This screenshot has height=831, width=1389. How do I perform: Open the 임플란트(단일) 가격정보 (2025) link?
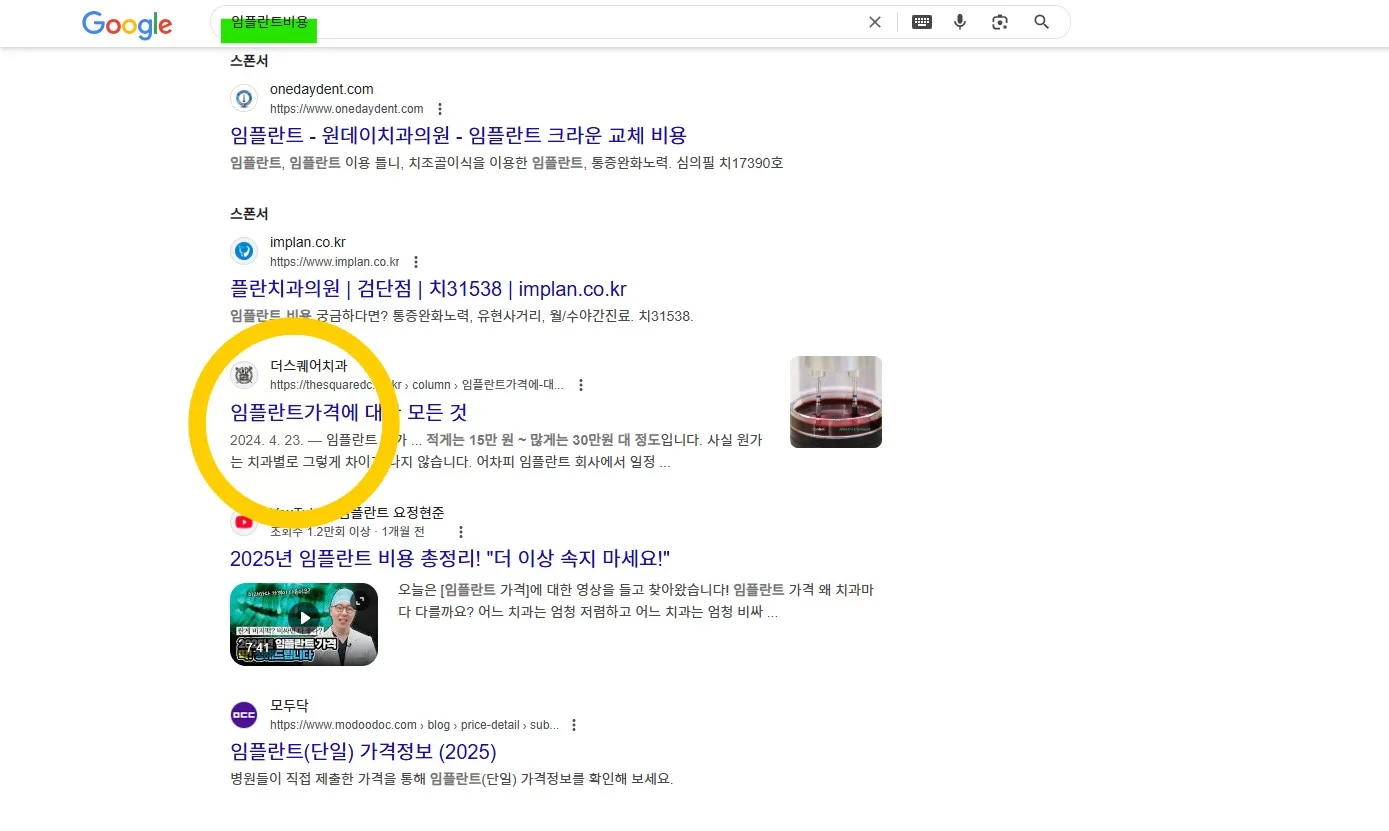[363, 751]
